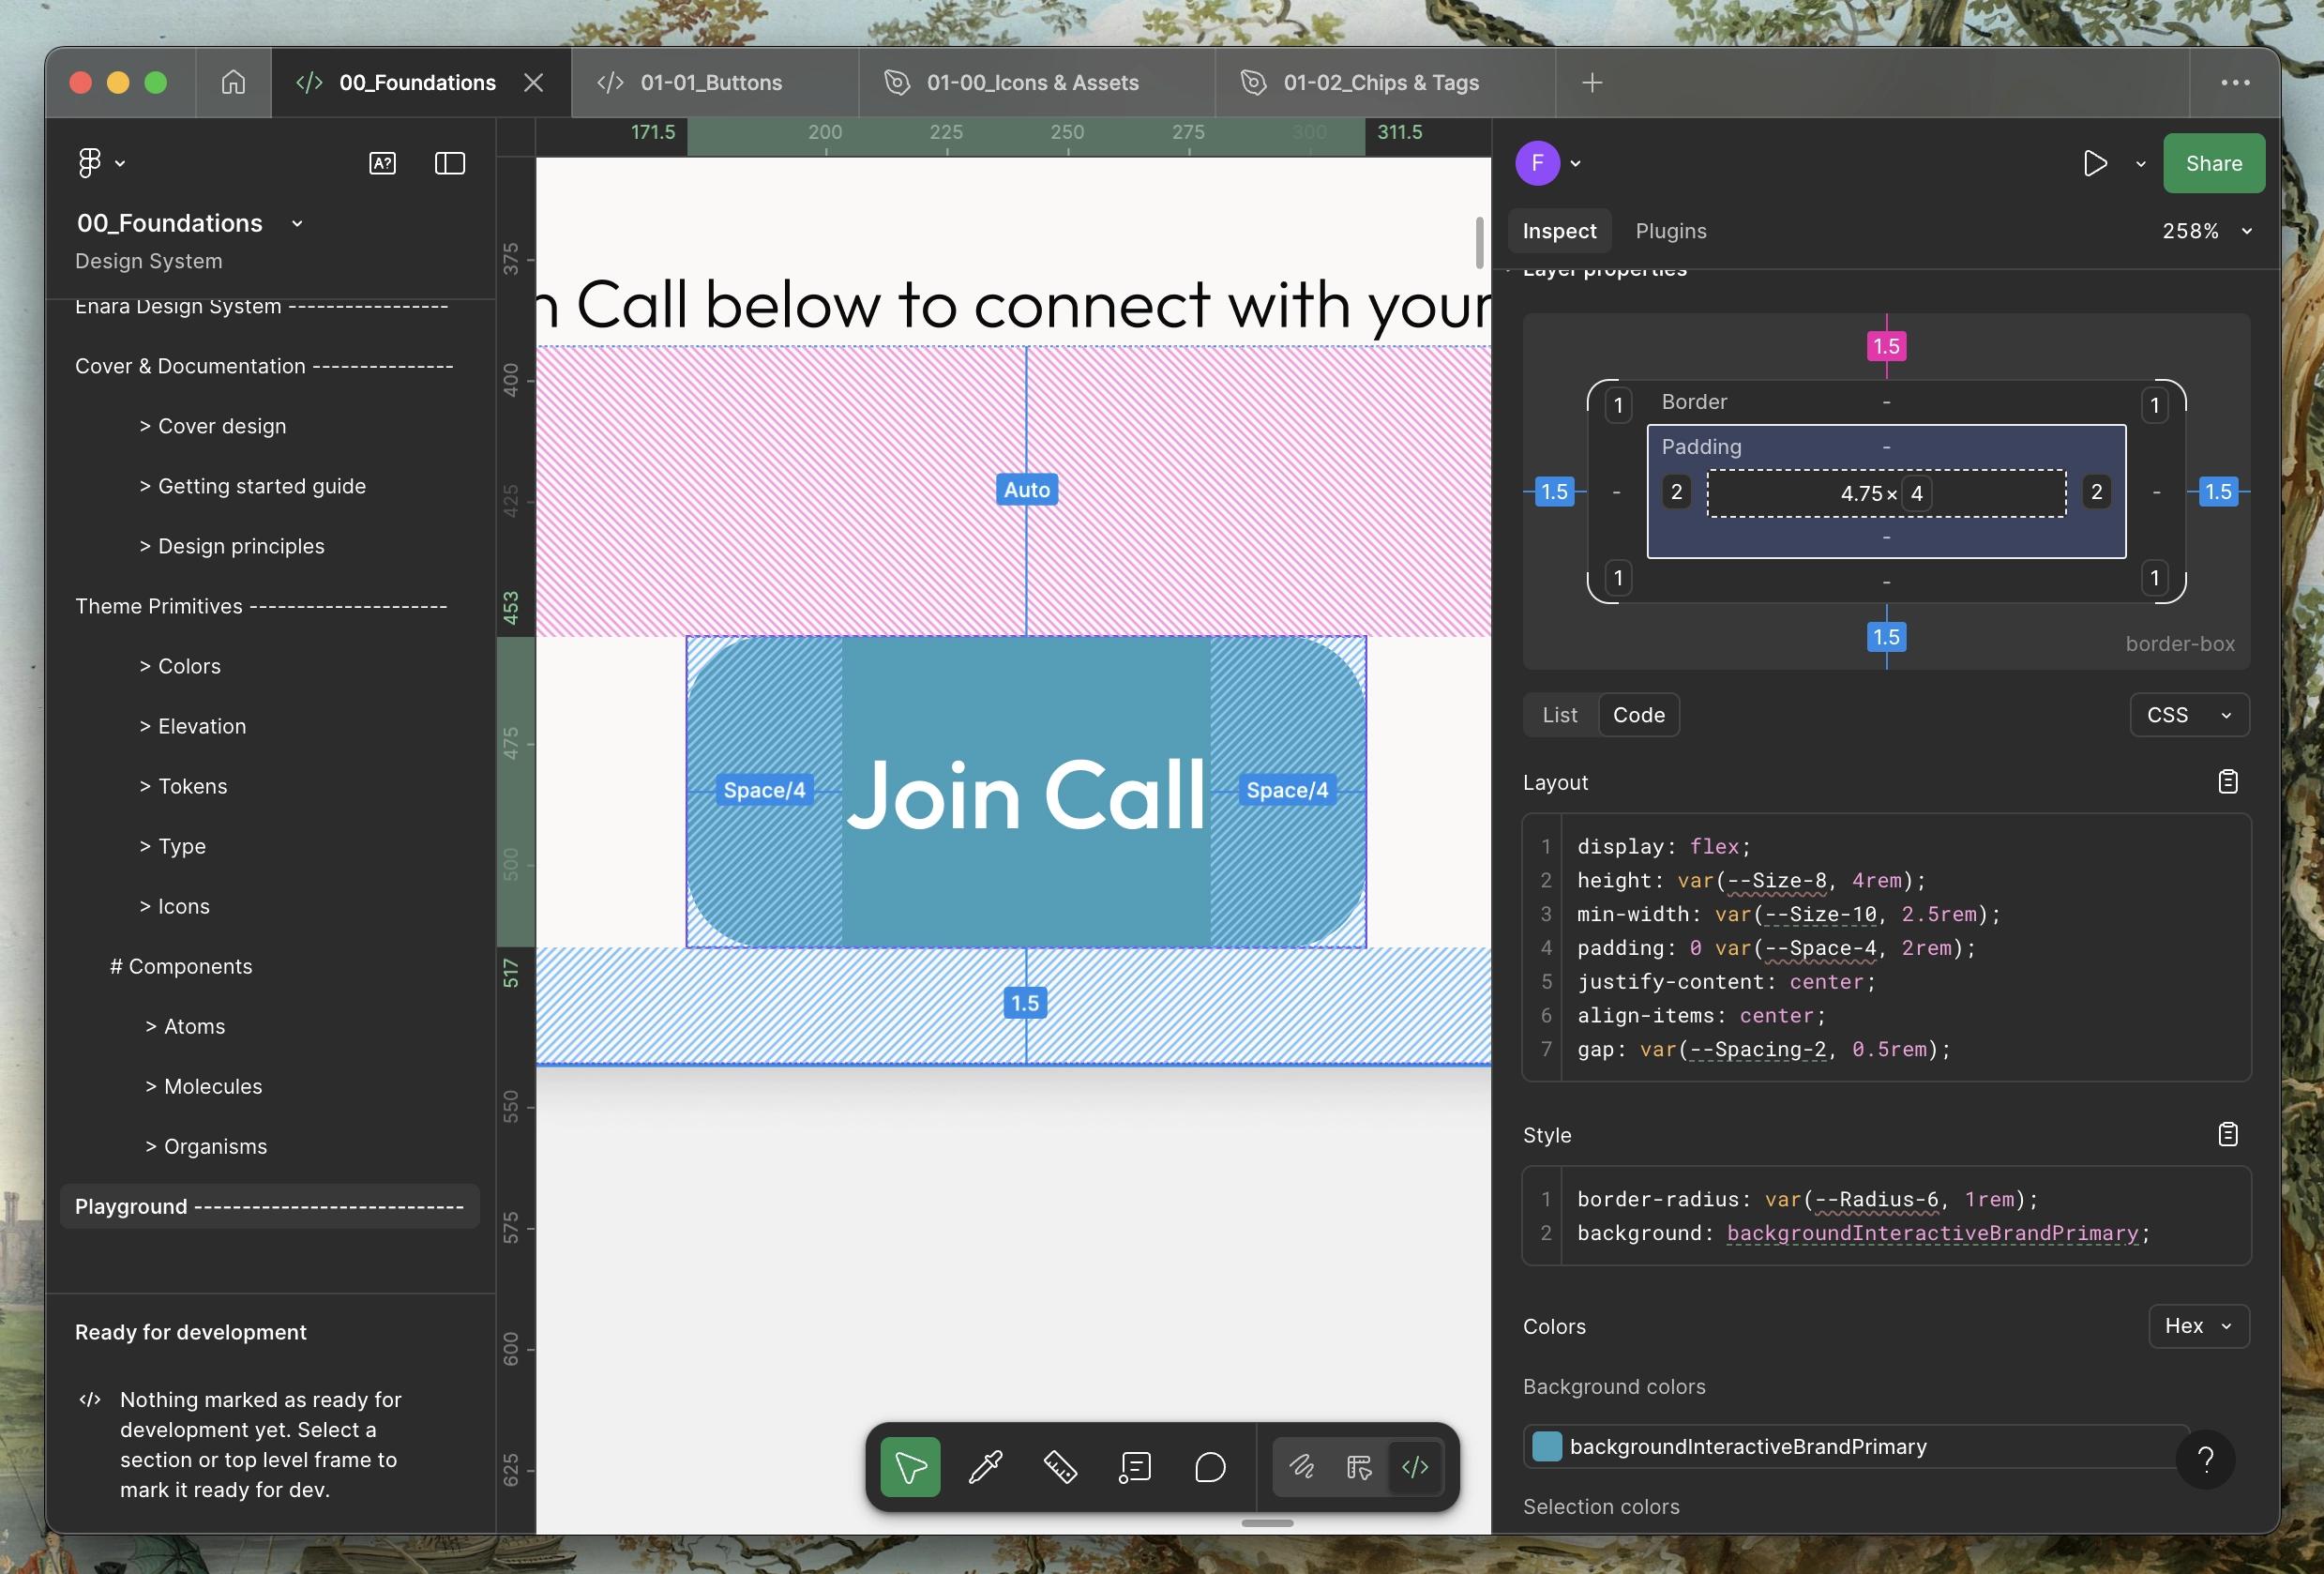Image resolution: width=2324 pixels, height=1574 pixels.
Task: Switch property view to List
Action: 1559,715
